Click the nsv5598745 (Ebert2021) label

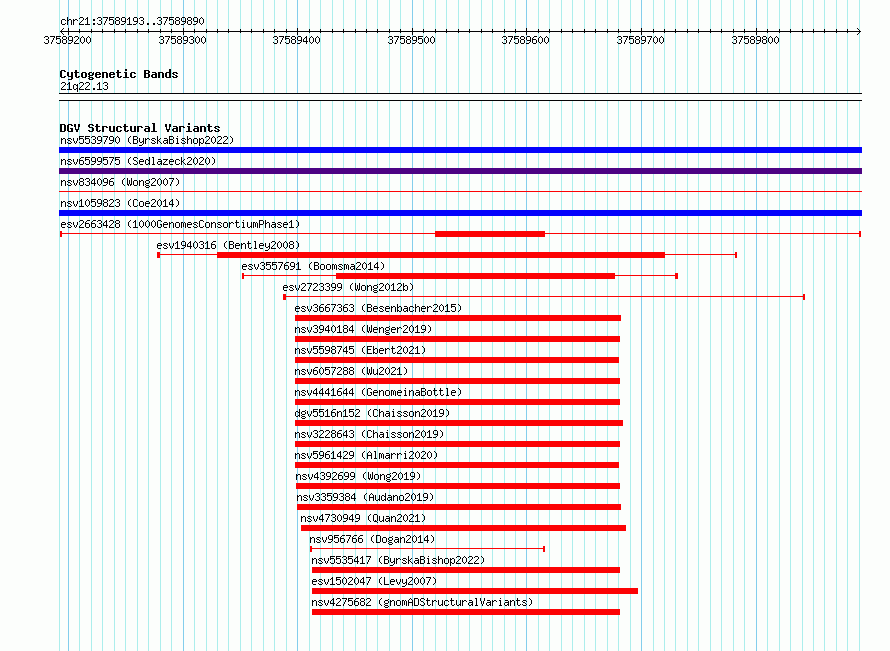pos(360,350)
